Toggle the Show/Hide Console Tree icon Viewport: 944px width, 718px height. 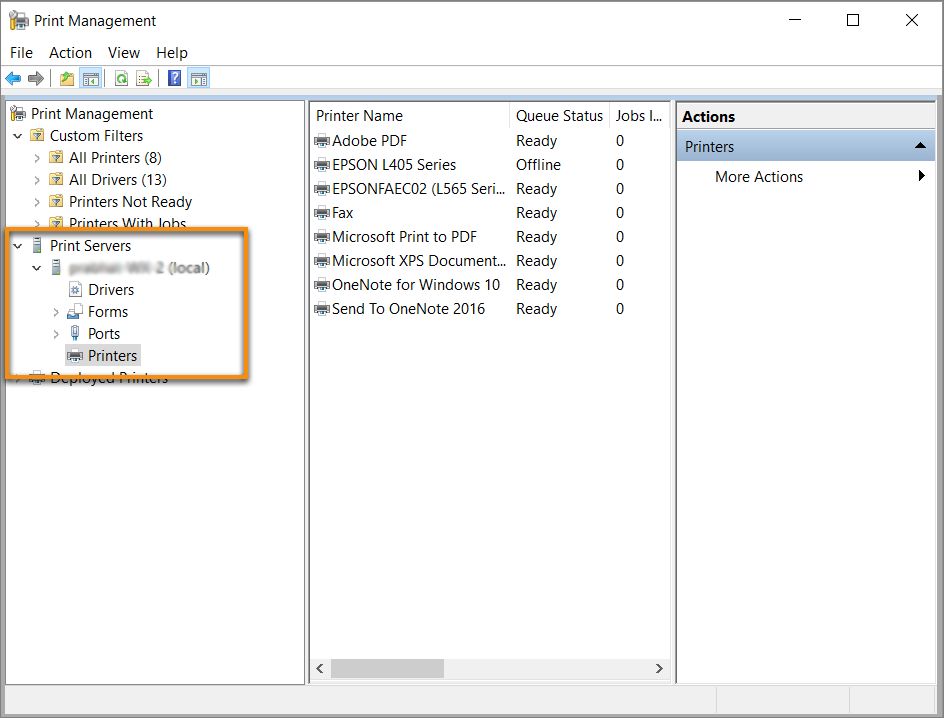pos(91,78)
